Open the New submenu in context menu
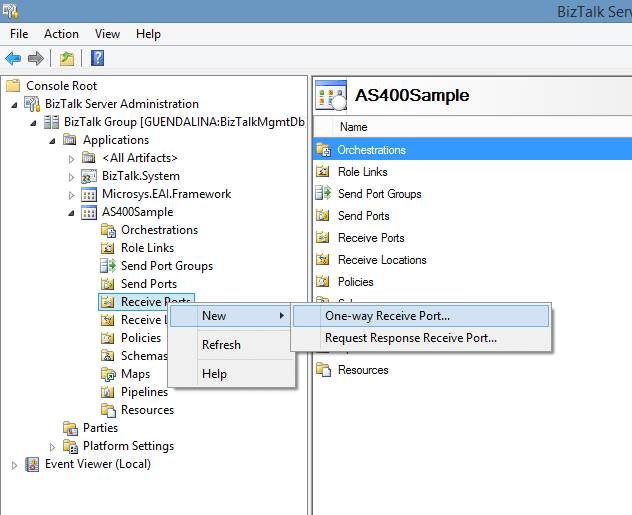Screen dimensions: 632x515 [230, 316]
